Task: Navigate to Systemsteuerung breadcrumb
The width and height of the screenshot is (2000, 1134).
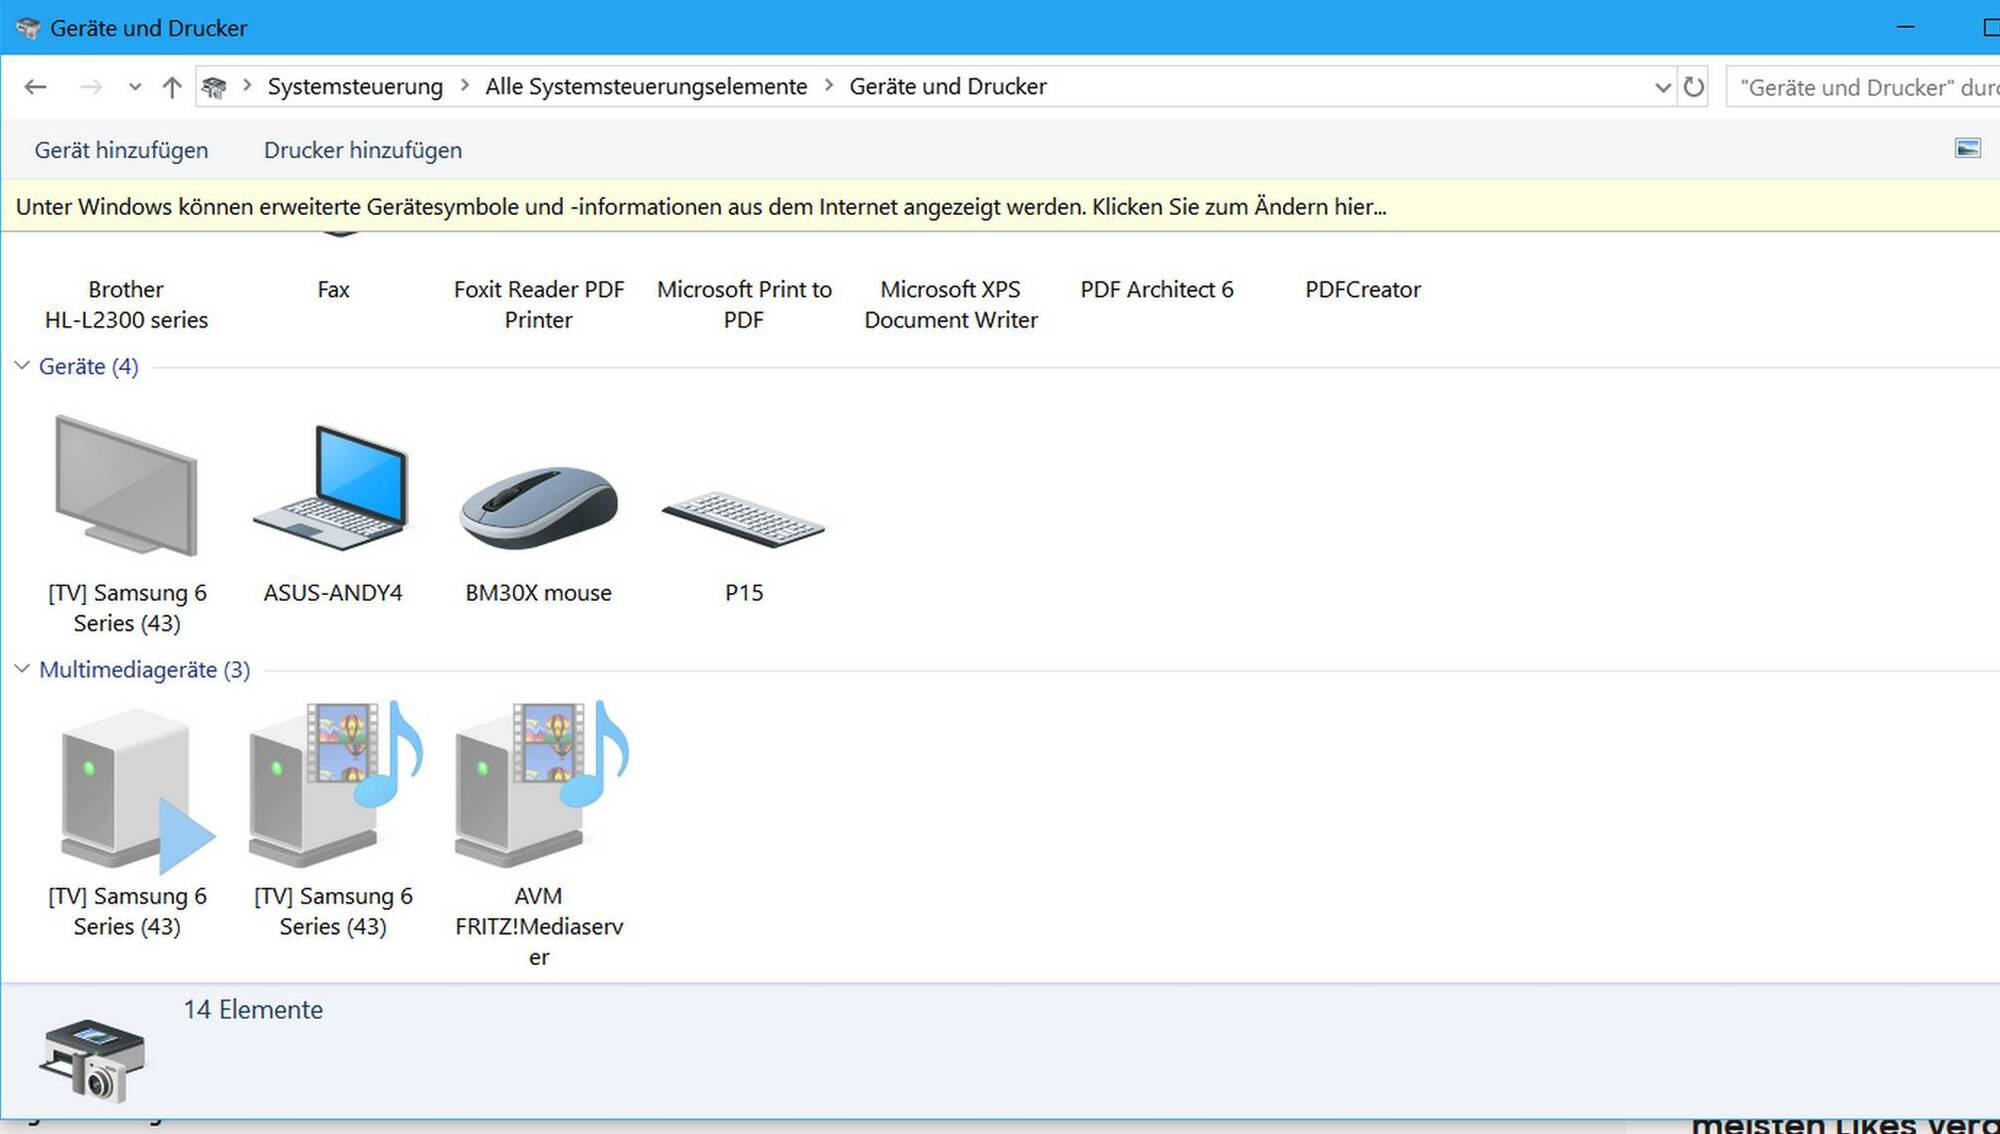Action: tap(355, 87)
